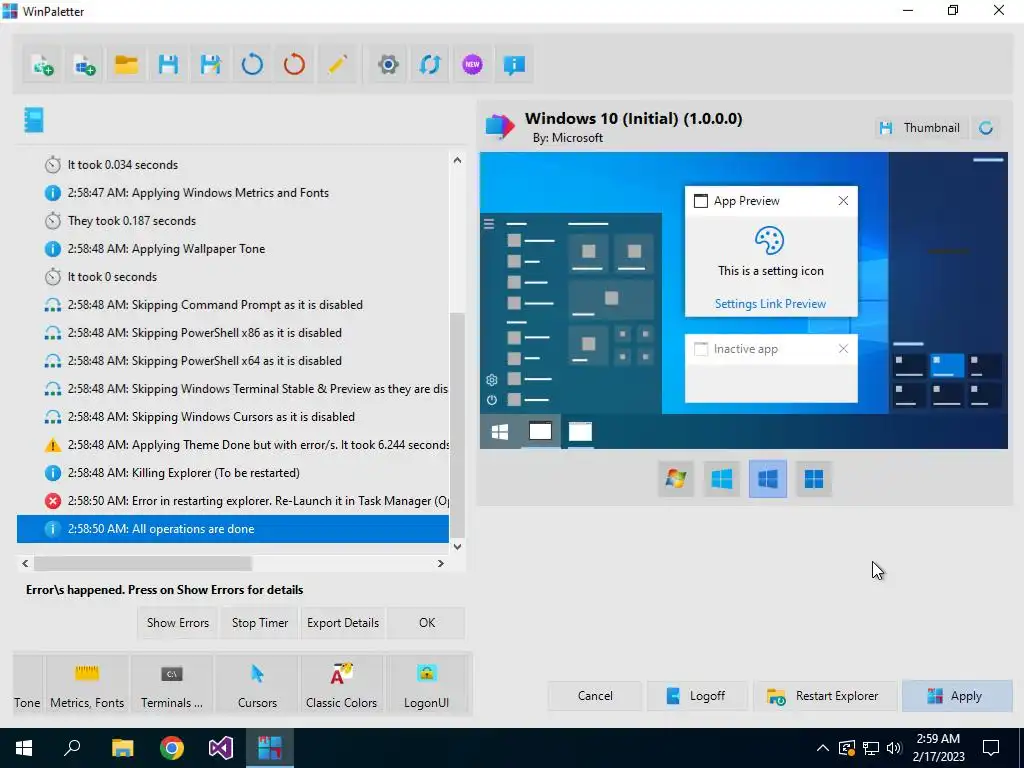
Task: Click Save As floppy with pencil icon
Action: pyautogui.click(x=210, y=65)
